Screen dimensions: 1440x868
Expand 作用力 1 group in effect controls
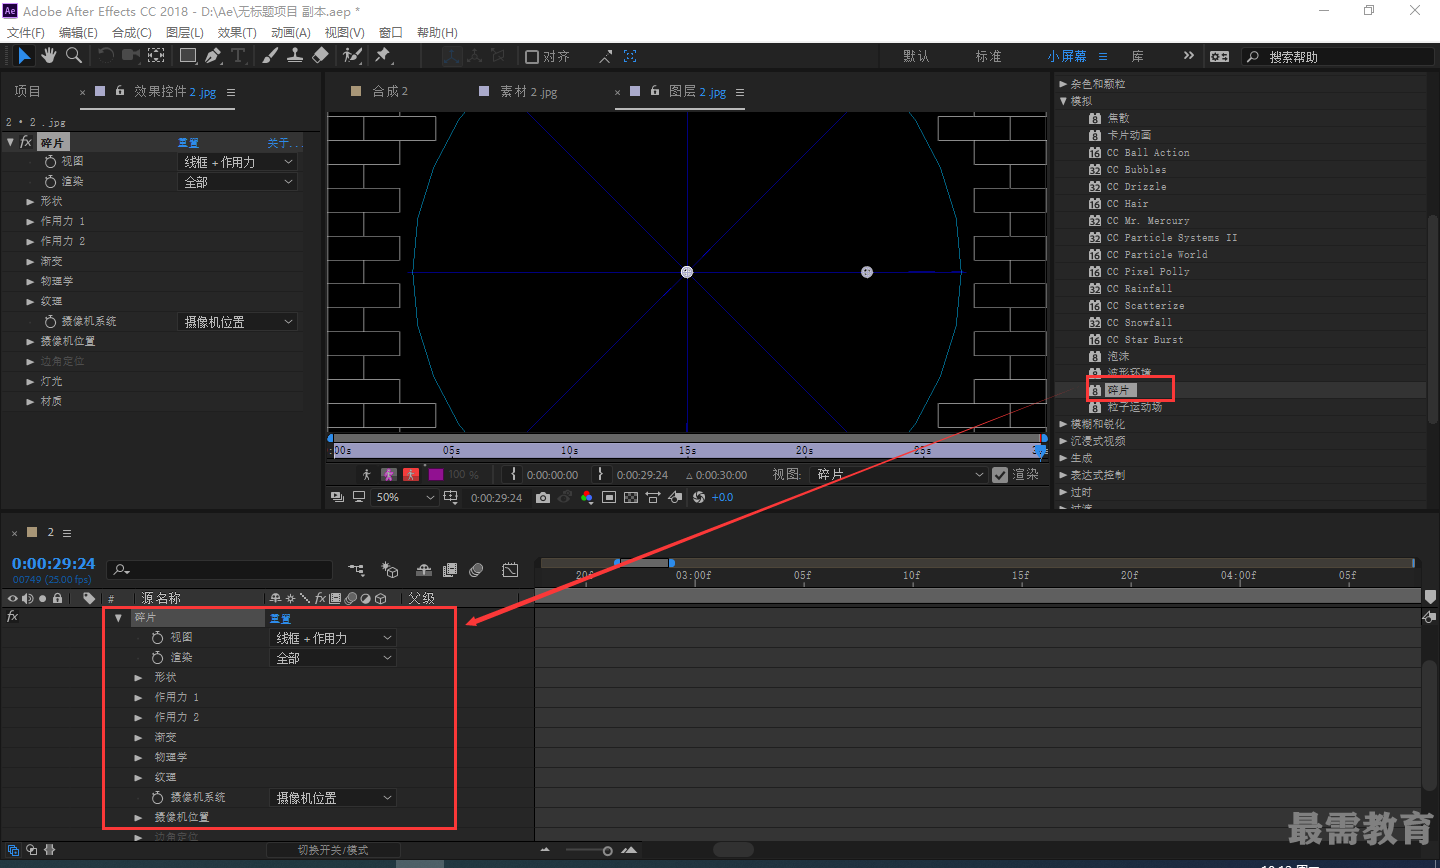[30, 221]
